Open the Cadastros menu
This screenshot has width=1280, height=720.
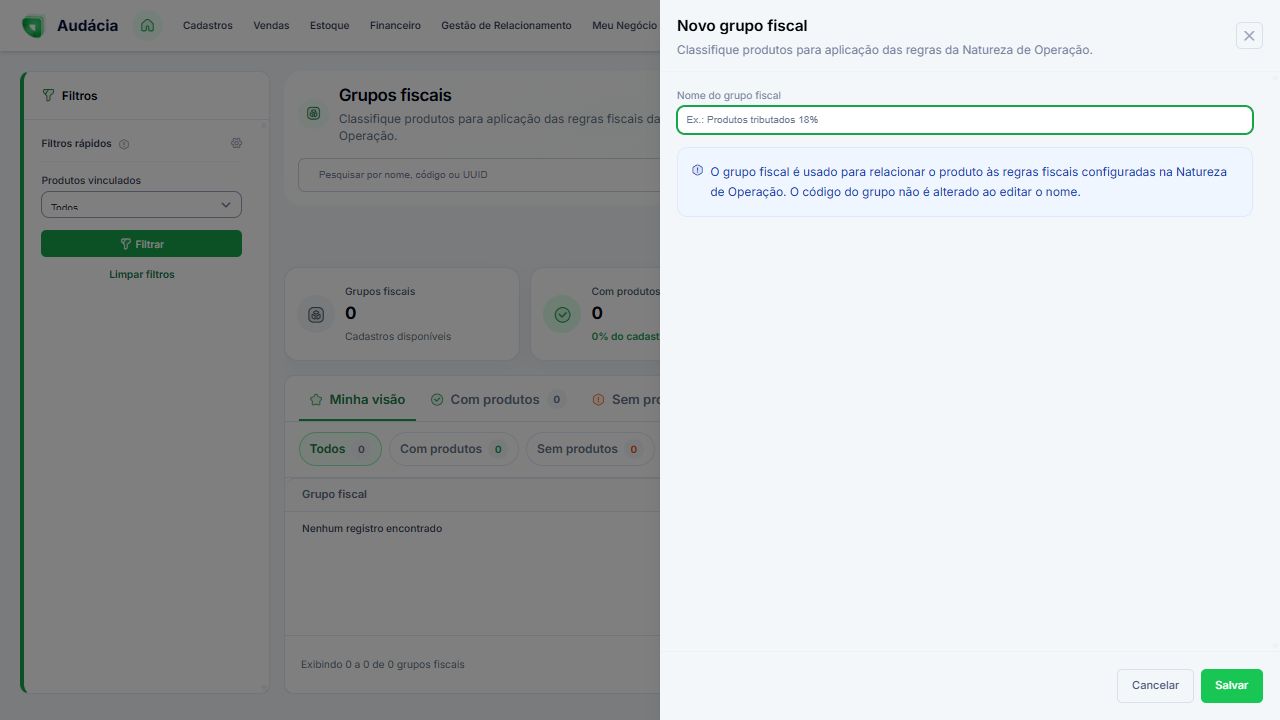click(207, 26)
